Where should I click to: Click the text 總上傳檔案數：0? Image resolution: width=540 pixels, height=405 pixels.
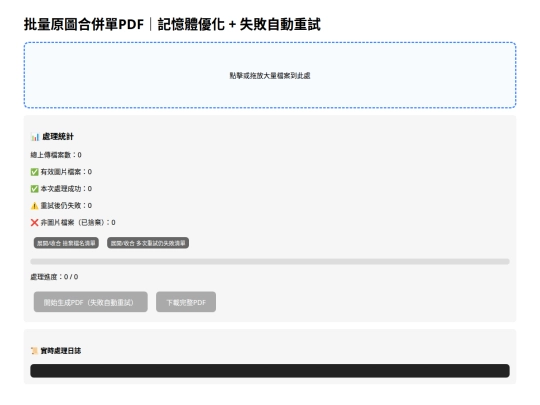pyautogui.click(x=56, y=155)
